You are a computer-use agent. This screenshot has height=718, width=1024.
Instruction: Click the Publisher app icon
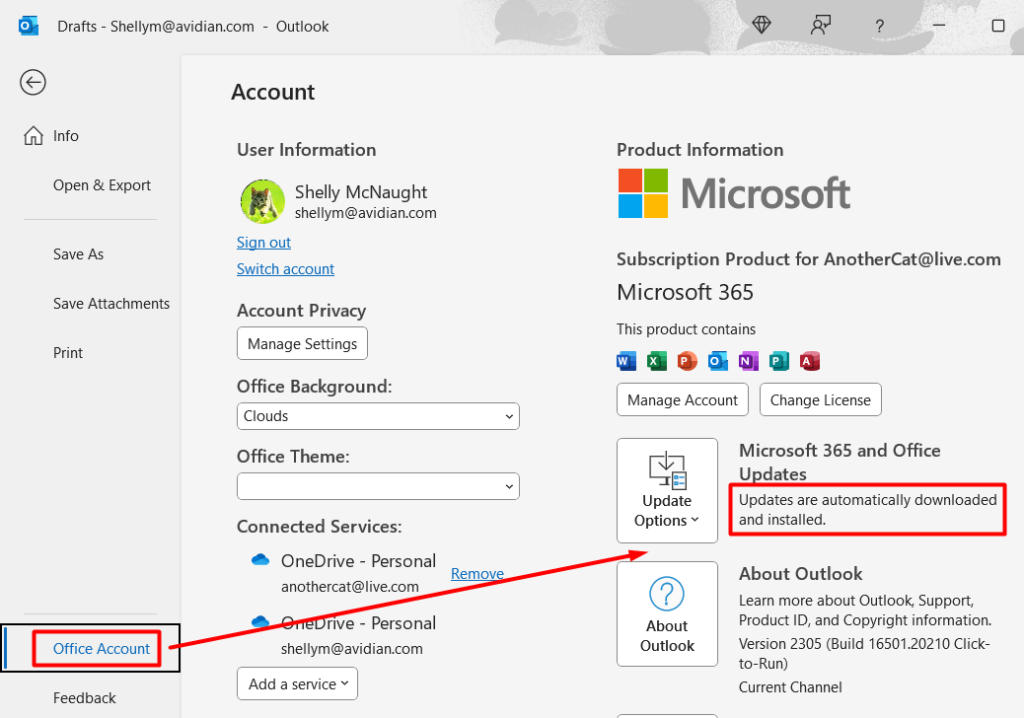click(778, 361)
